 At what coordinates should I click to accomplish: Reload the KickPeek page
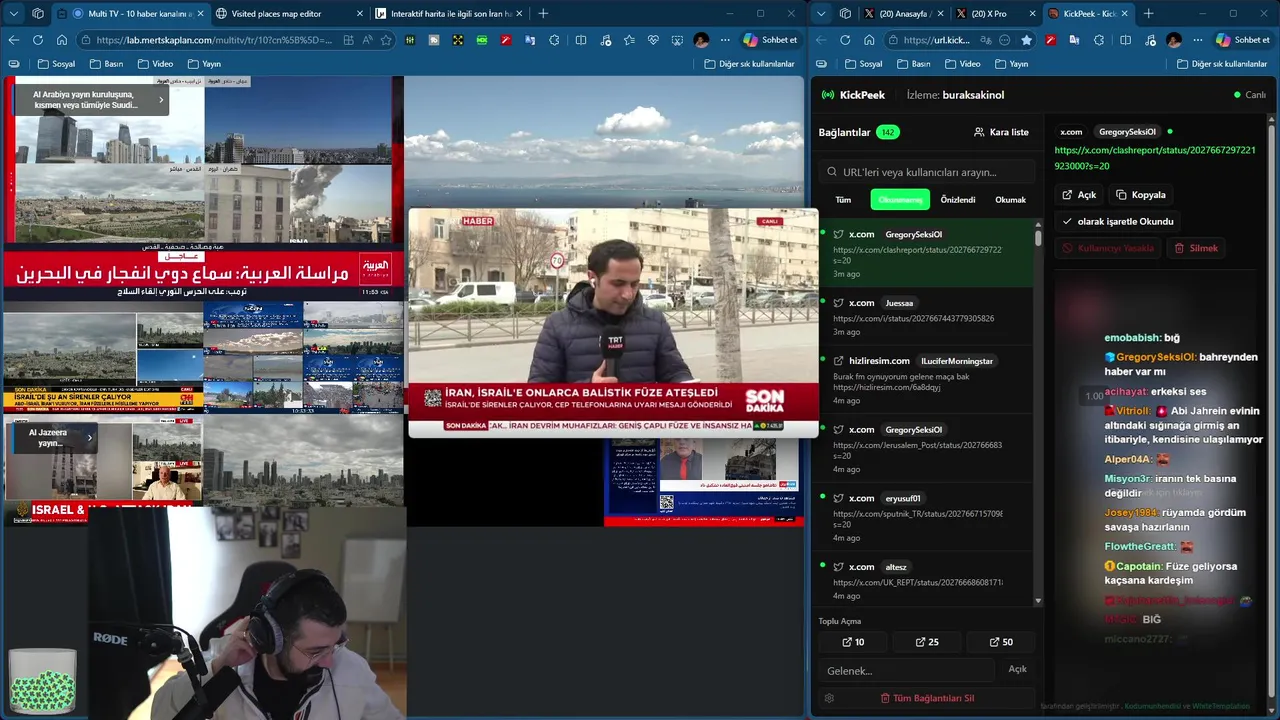845,40
